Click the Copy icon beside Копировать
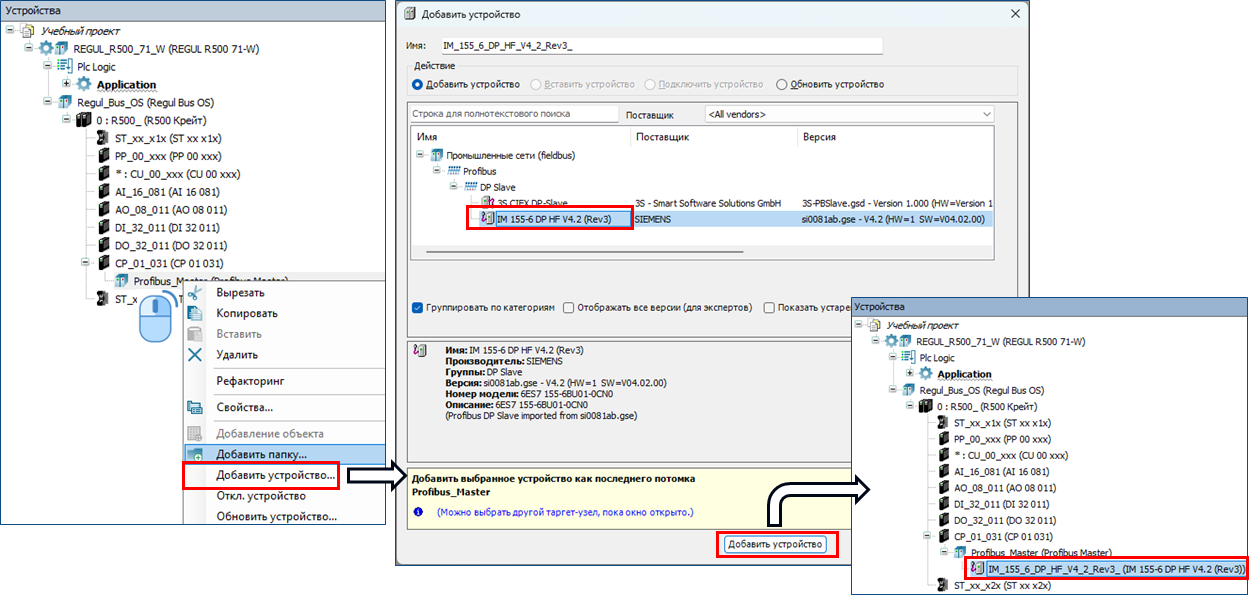The image size is (1249, 595). tap(195, 313)
